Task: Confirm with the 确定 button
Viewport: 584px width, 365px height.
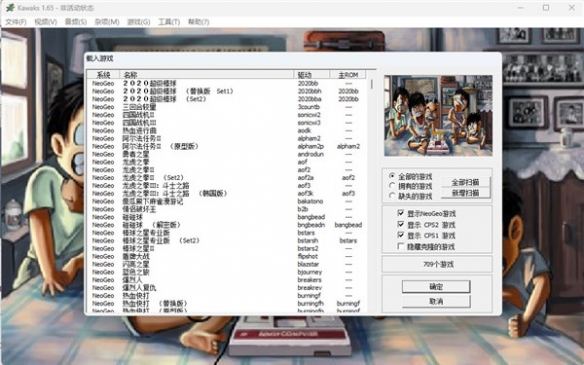Action: click(436, 286)
